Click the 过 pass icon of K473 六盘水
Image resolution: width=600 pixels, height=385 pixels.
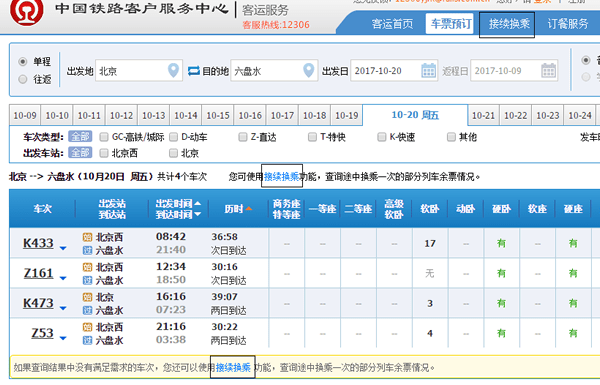click(x=88, y=310)
